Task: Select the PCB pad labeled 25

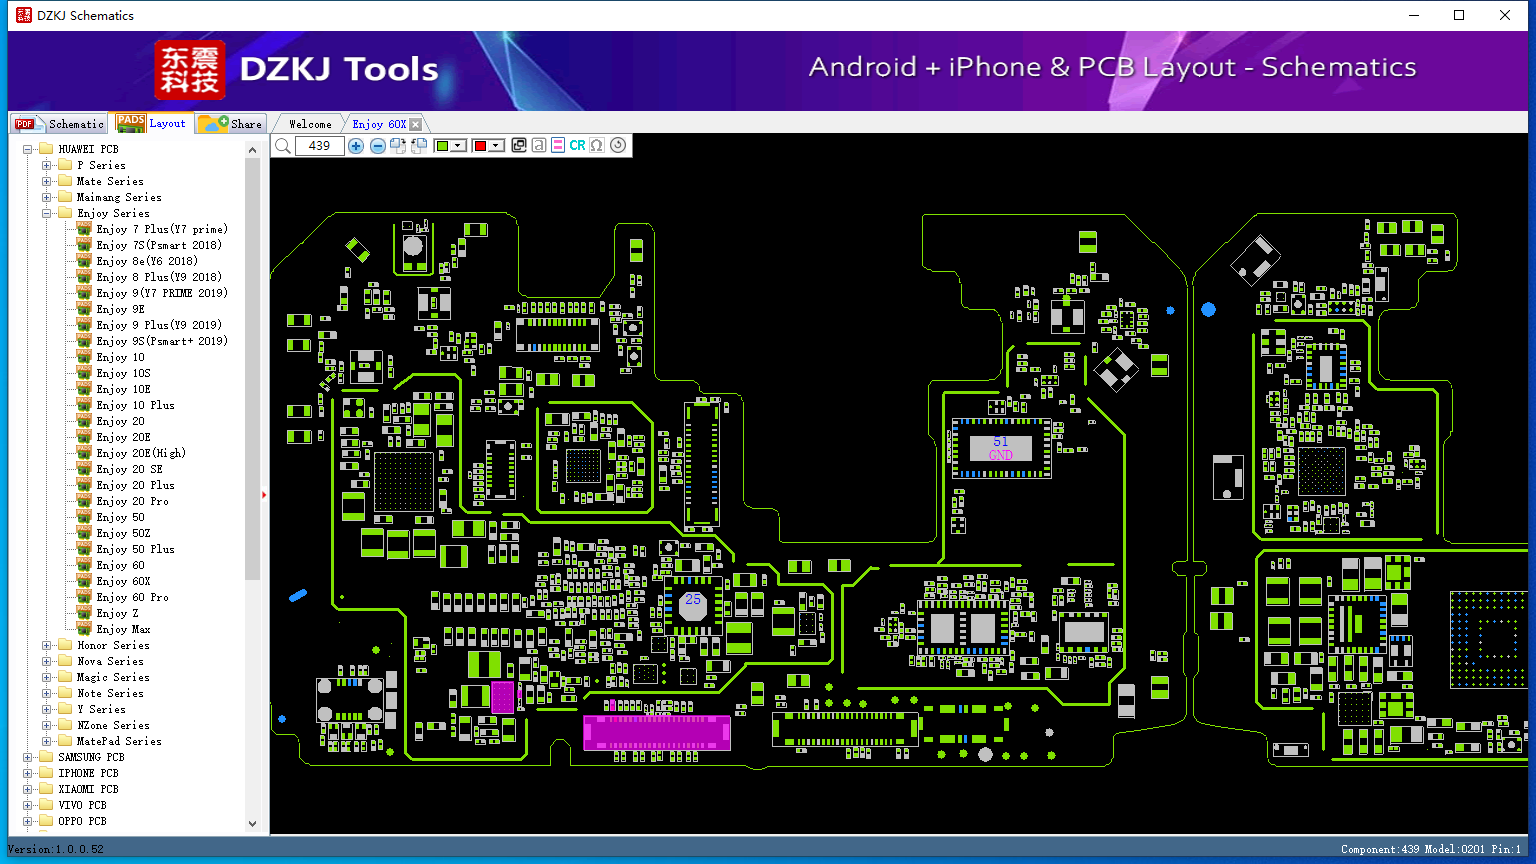Action: click(693, 605)
